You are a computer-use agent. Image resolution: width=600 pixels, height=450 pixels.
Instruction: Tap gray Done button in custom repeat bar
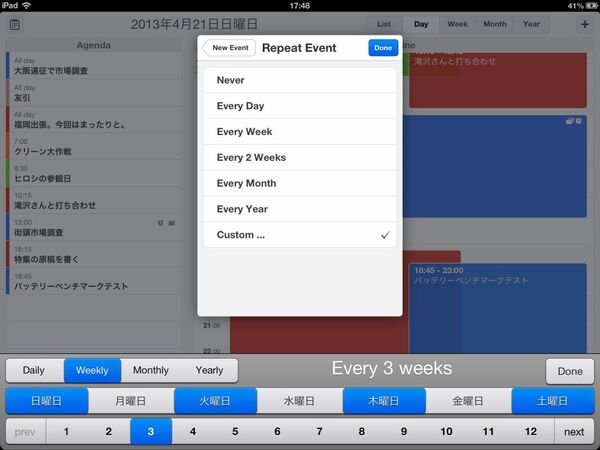(570, 371)
